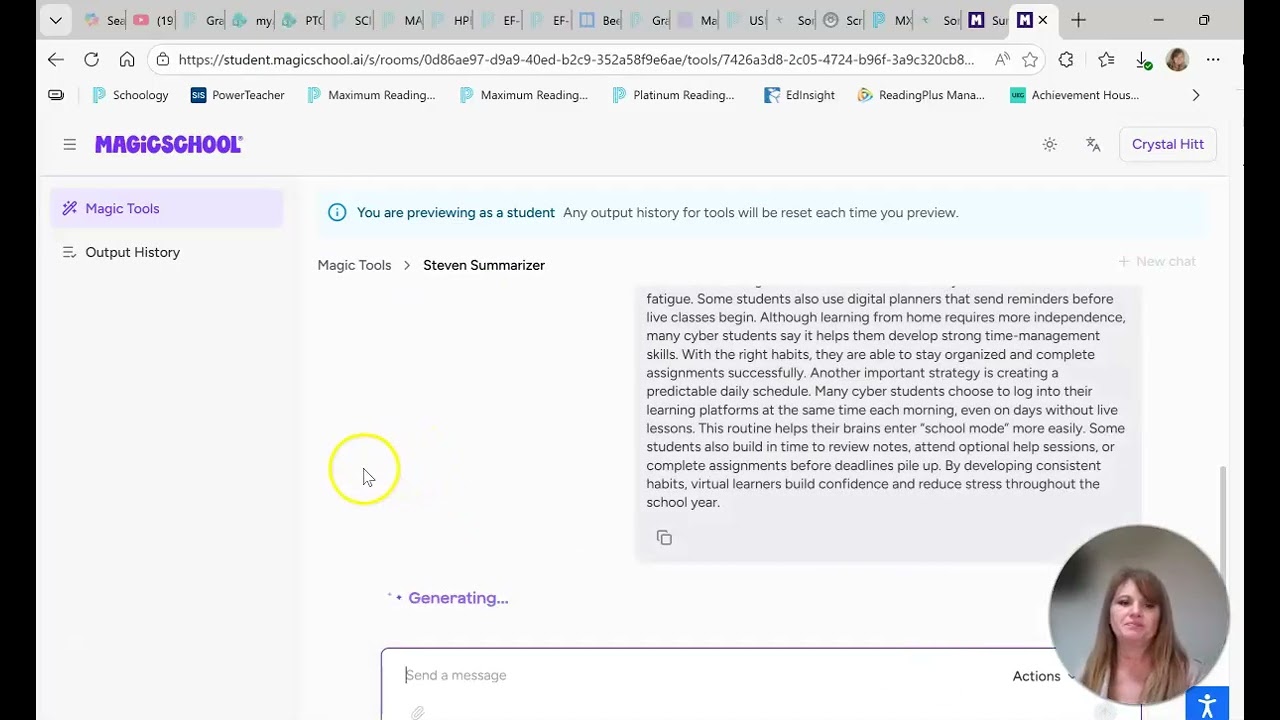The image size is (1280, 720).
Task: Click the bookmarks bar leftmost icon
Action: coord(56,95)
